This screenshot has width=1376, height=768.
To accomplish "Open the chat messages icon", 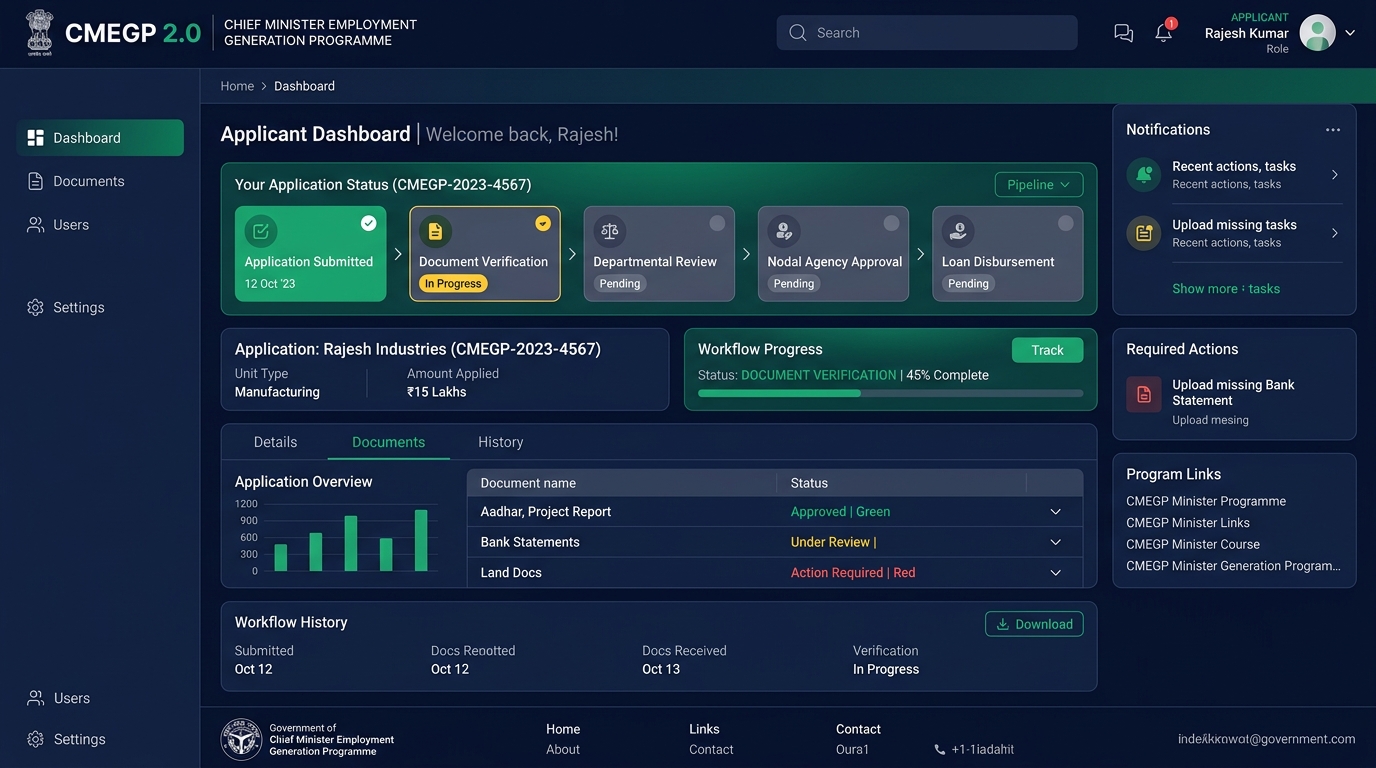I will 1123,33.
